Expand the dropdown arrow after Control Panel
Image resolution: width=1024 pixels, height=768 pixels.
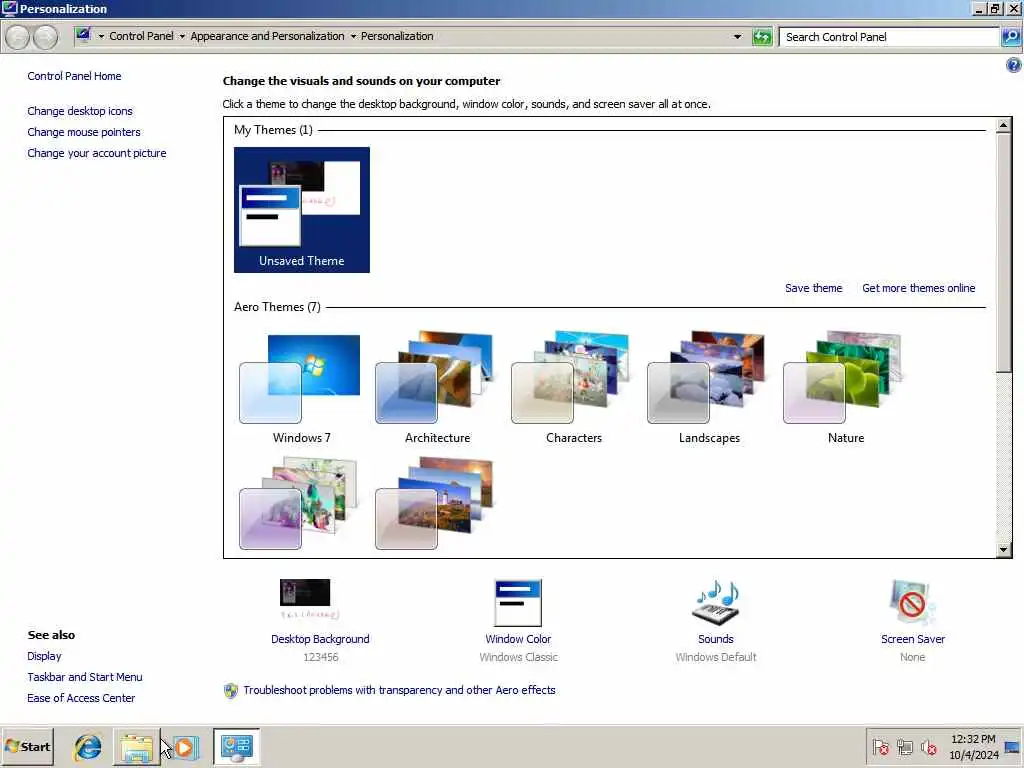tap(182, 37)
